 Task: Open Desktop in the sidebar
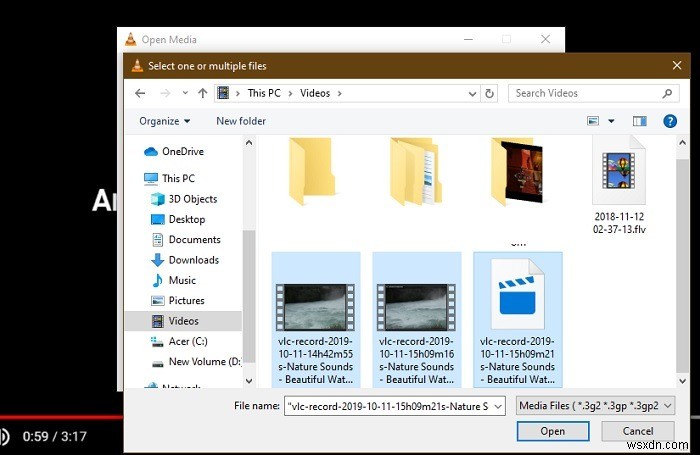pyautogui.click(x=187, y=219)
